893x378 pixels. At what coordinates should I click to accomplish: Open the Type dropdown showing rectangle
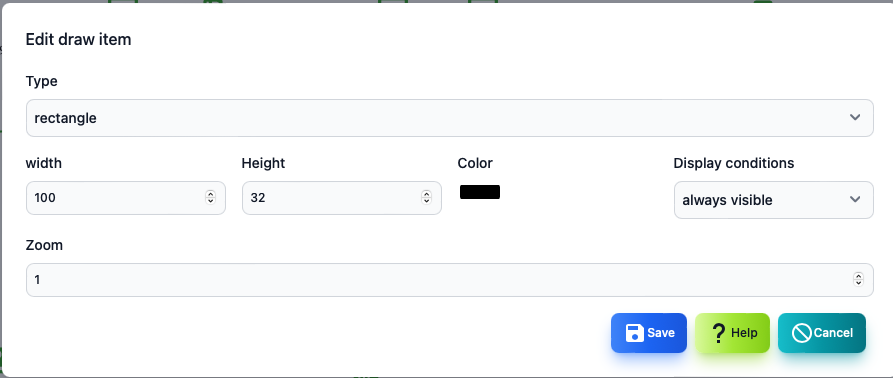pyautogui.click(x=449, y=118)
